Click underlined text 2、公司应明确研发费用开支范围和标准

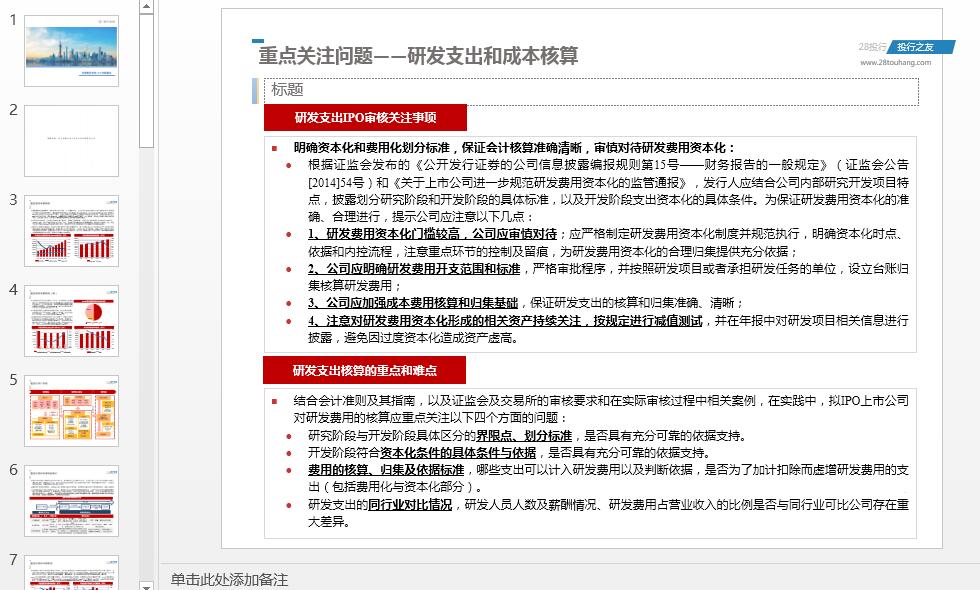[x=414, y=269]
